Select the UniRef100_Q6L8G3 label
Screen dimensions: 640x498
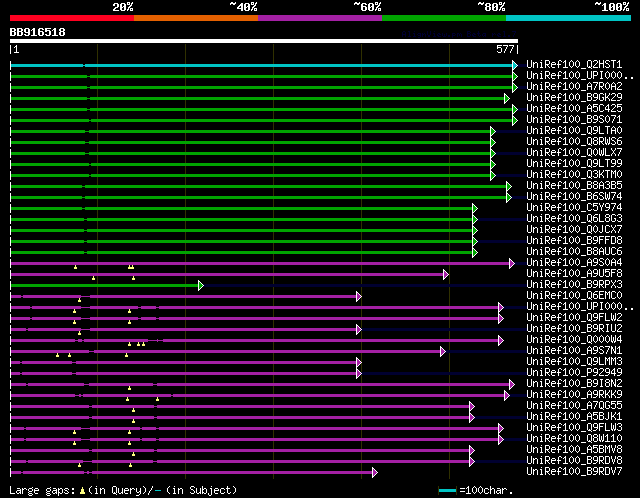click(574, 219)
